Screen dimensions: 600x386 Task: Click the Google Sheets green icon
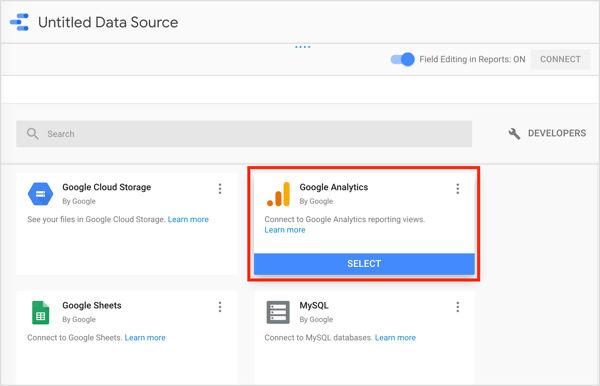click(x=41, y=313)
